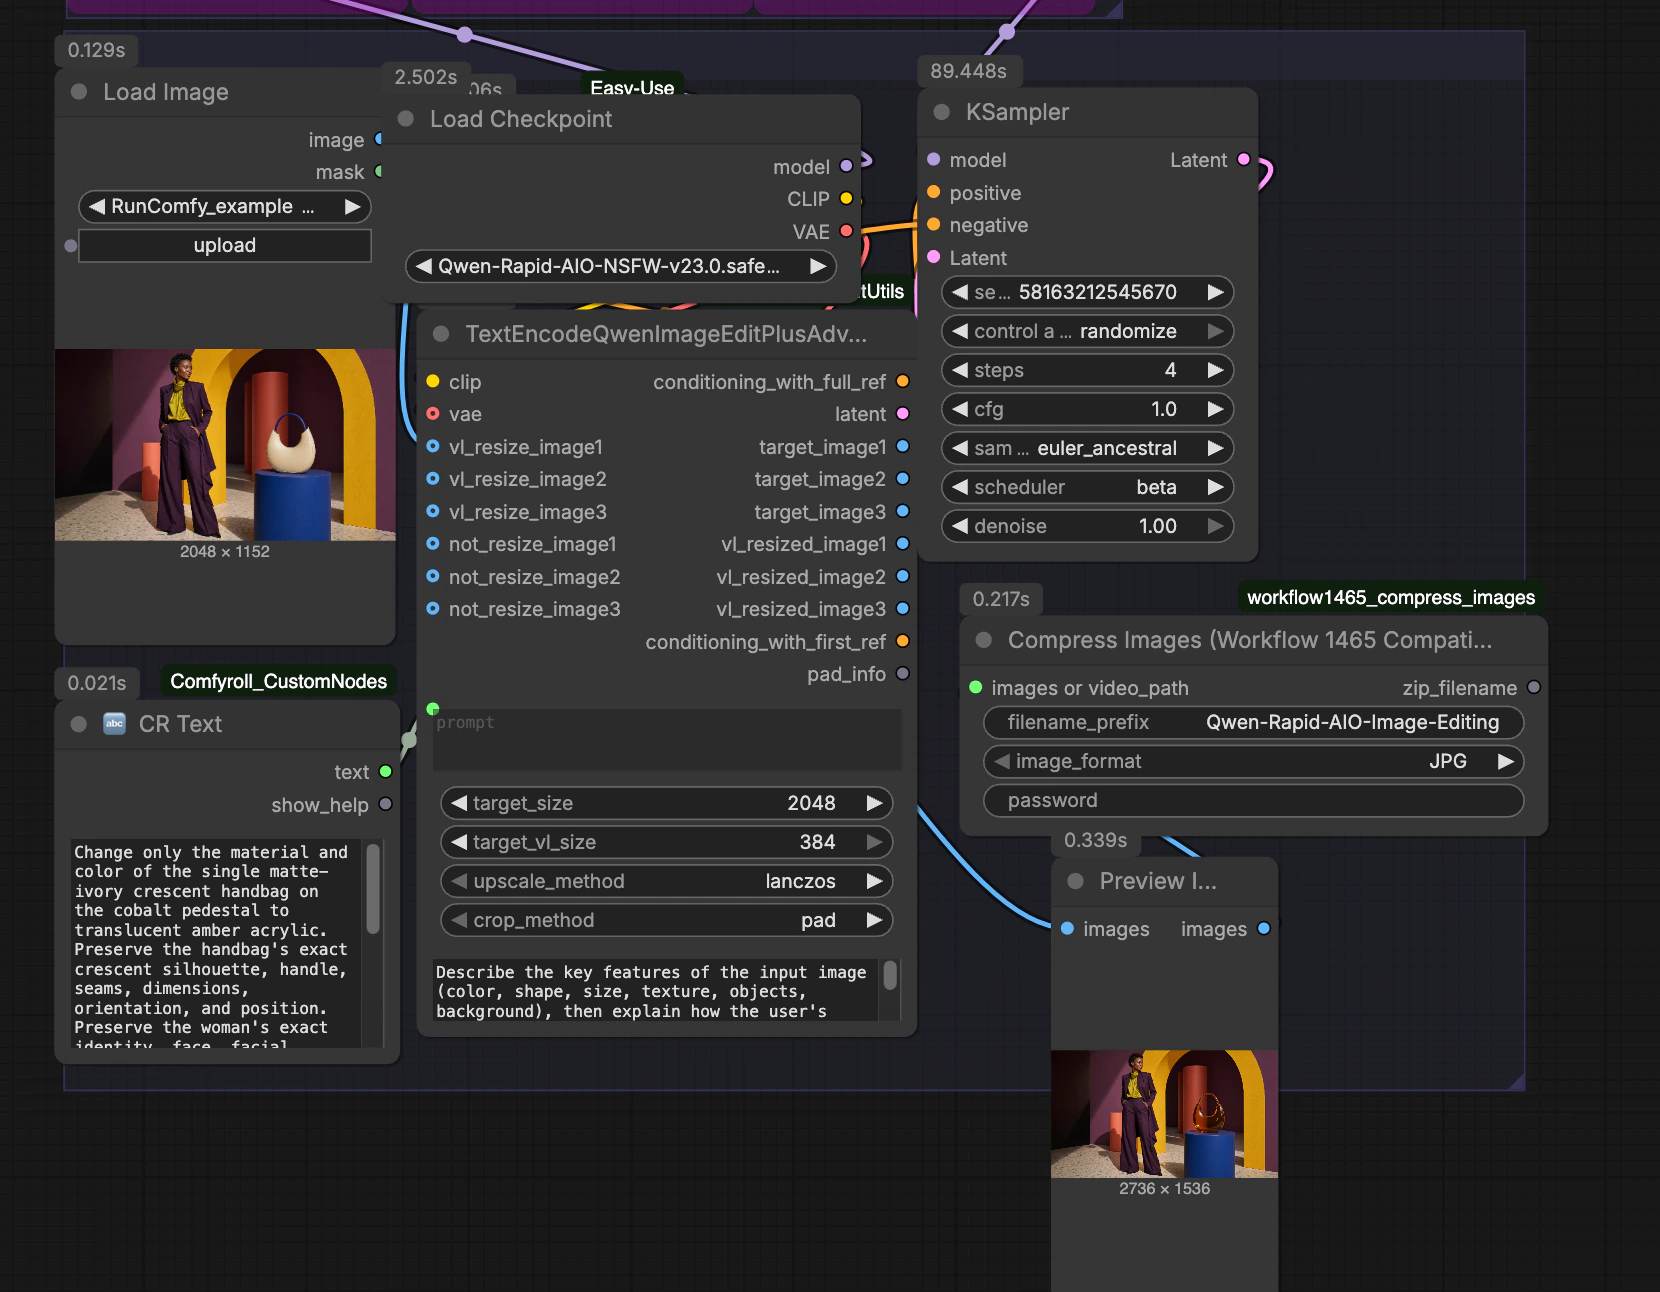Click the target_size 2048 slider
The width and height of the screenshot is (1660, 1292).
[667, 803]
